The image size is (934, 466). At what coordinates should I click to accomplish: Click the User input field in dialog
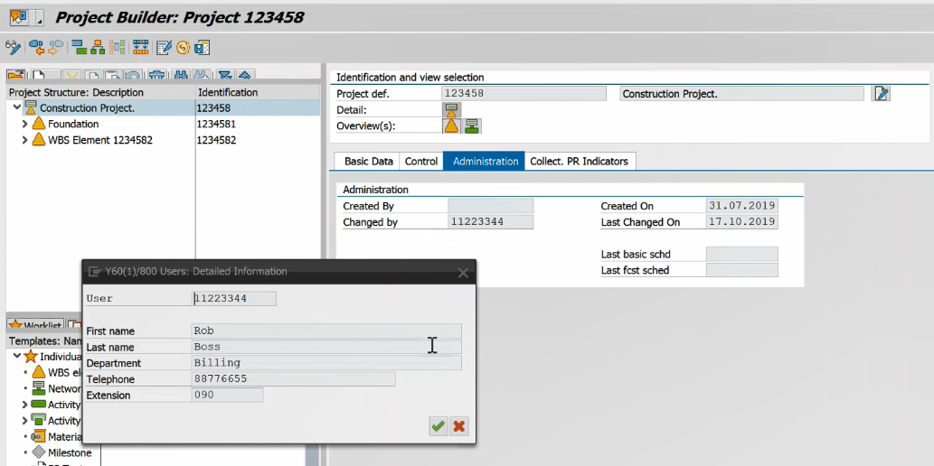234,298
